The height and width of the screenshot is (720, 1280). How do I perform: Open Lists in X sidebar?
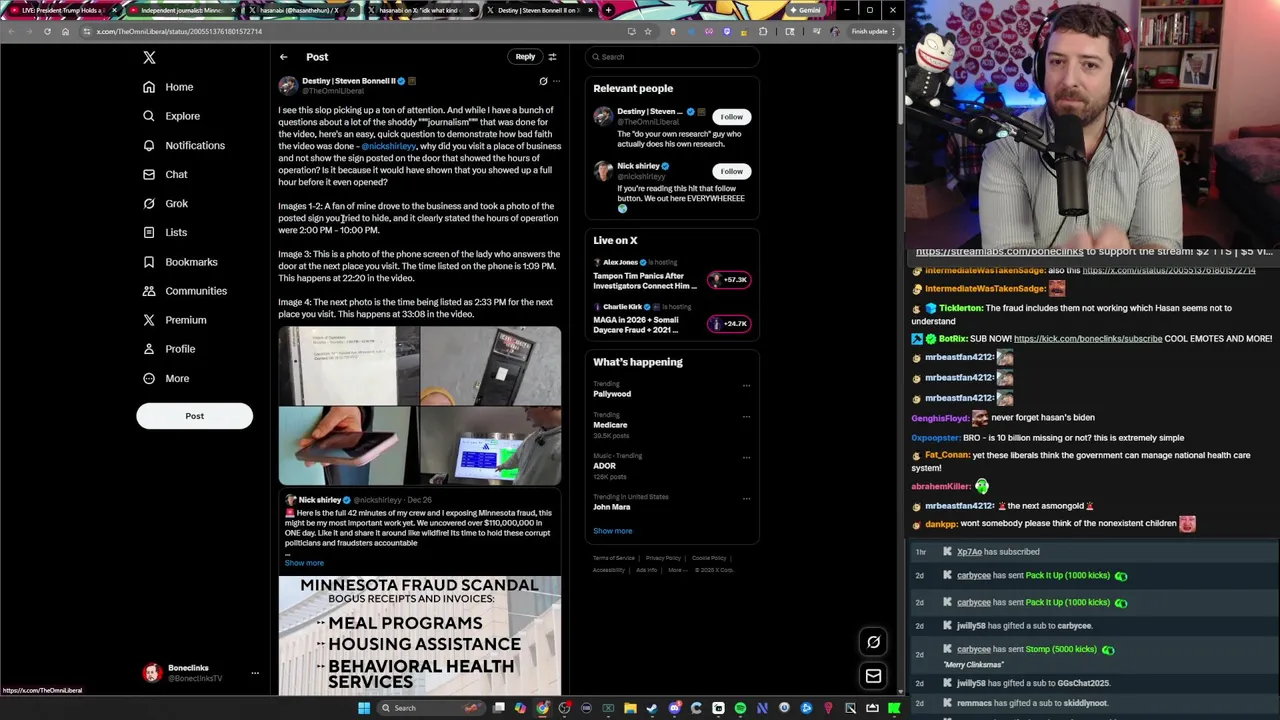point(165,232)
